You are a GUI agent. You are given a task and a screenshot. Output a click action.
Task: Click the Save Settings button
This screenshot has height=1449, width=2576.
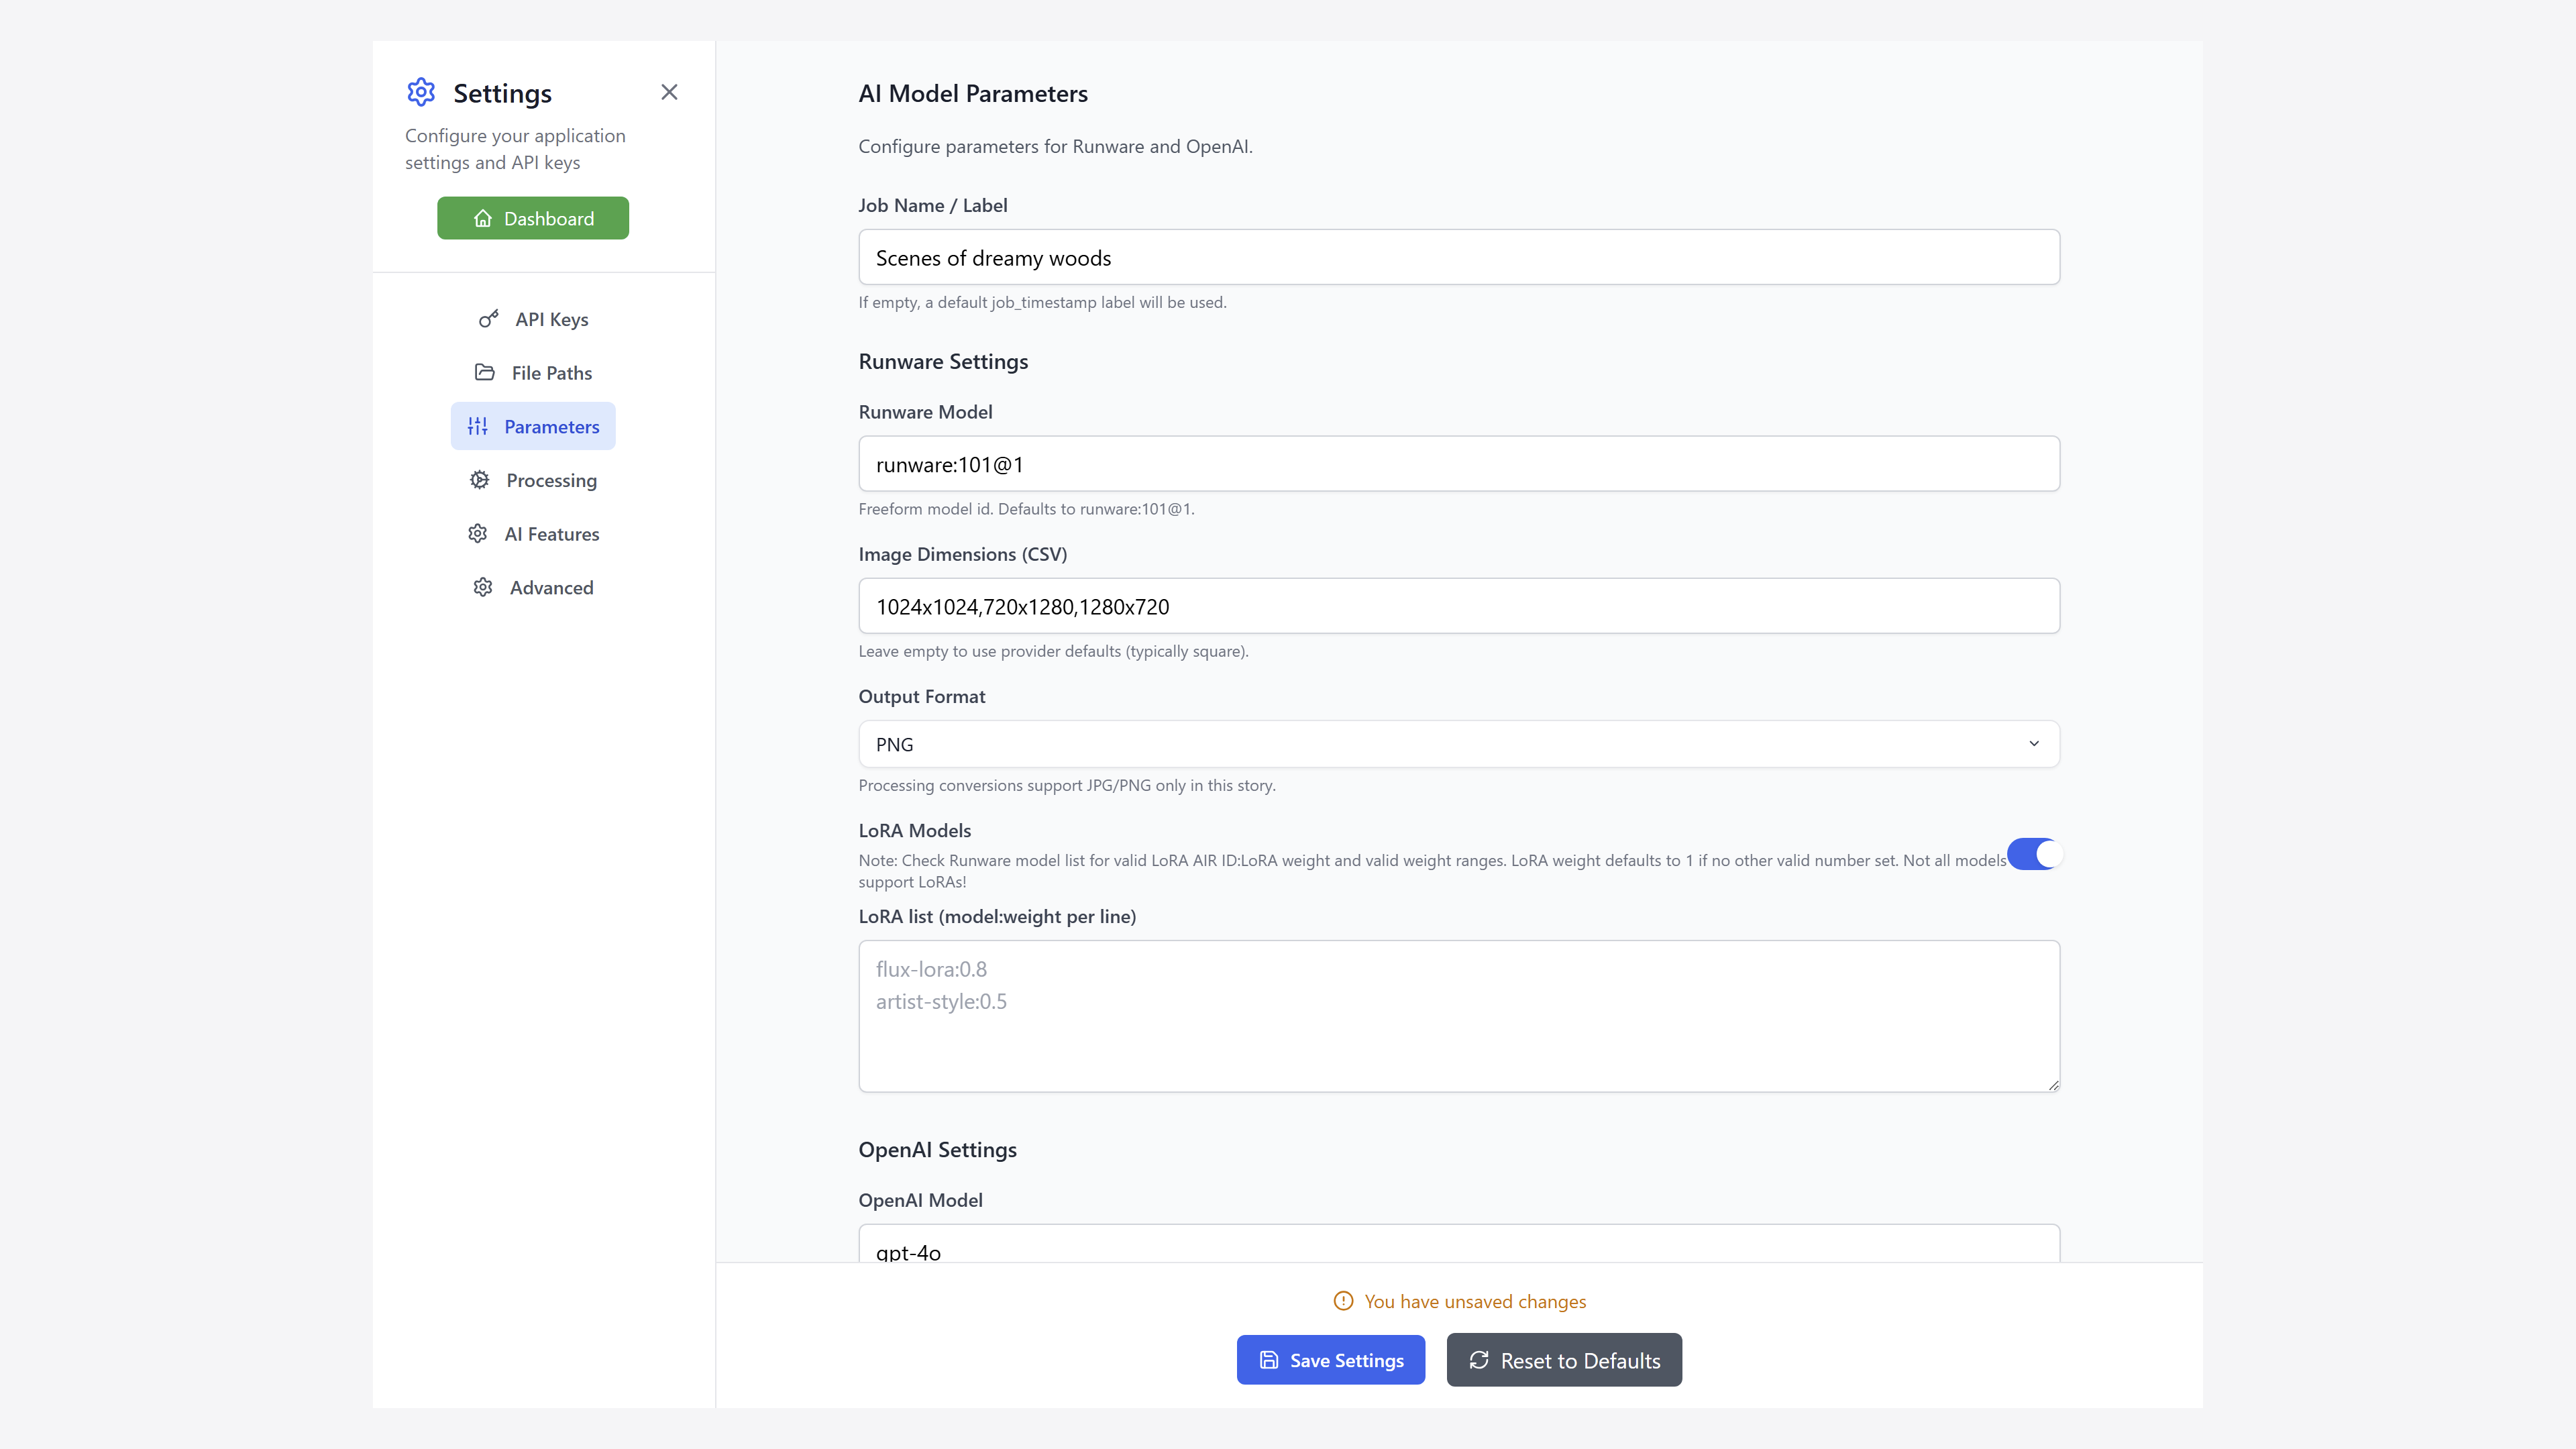[1330, 1360]
